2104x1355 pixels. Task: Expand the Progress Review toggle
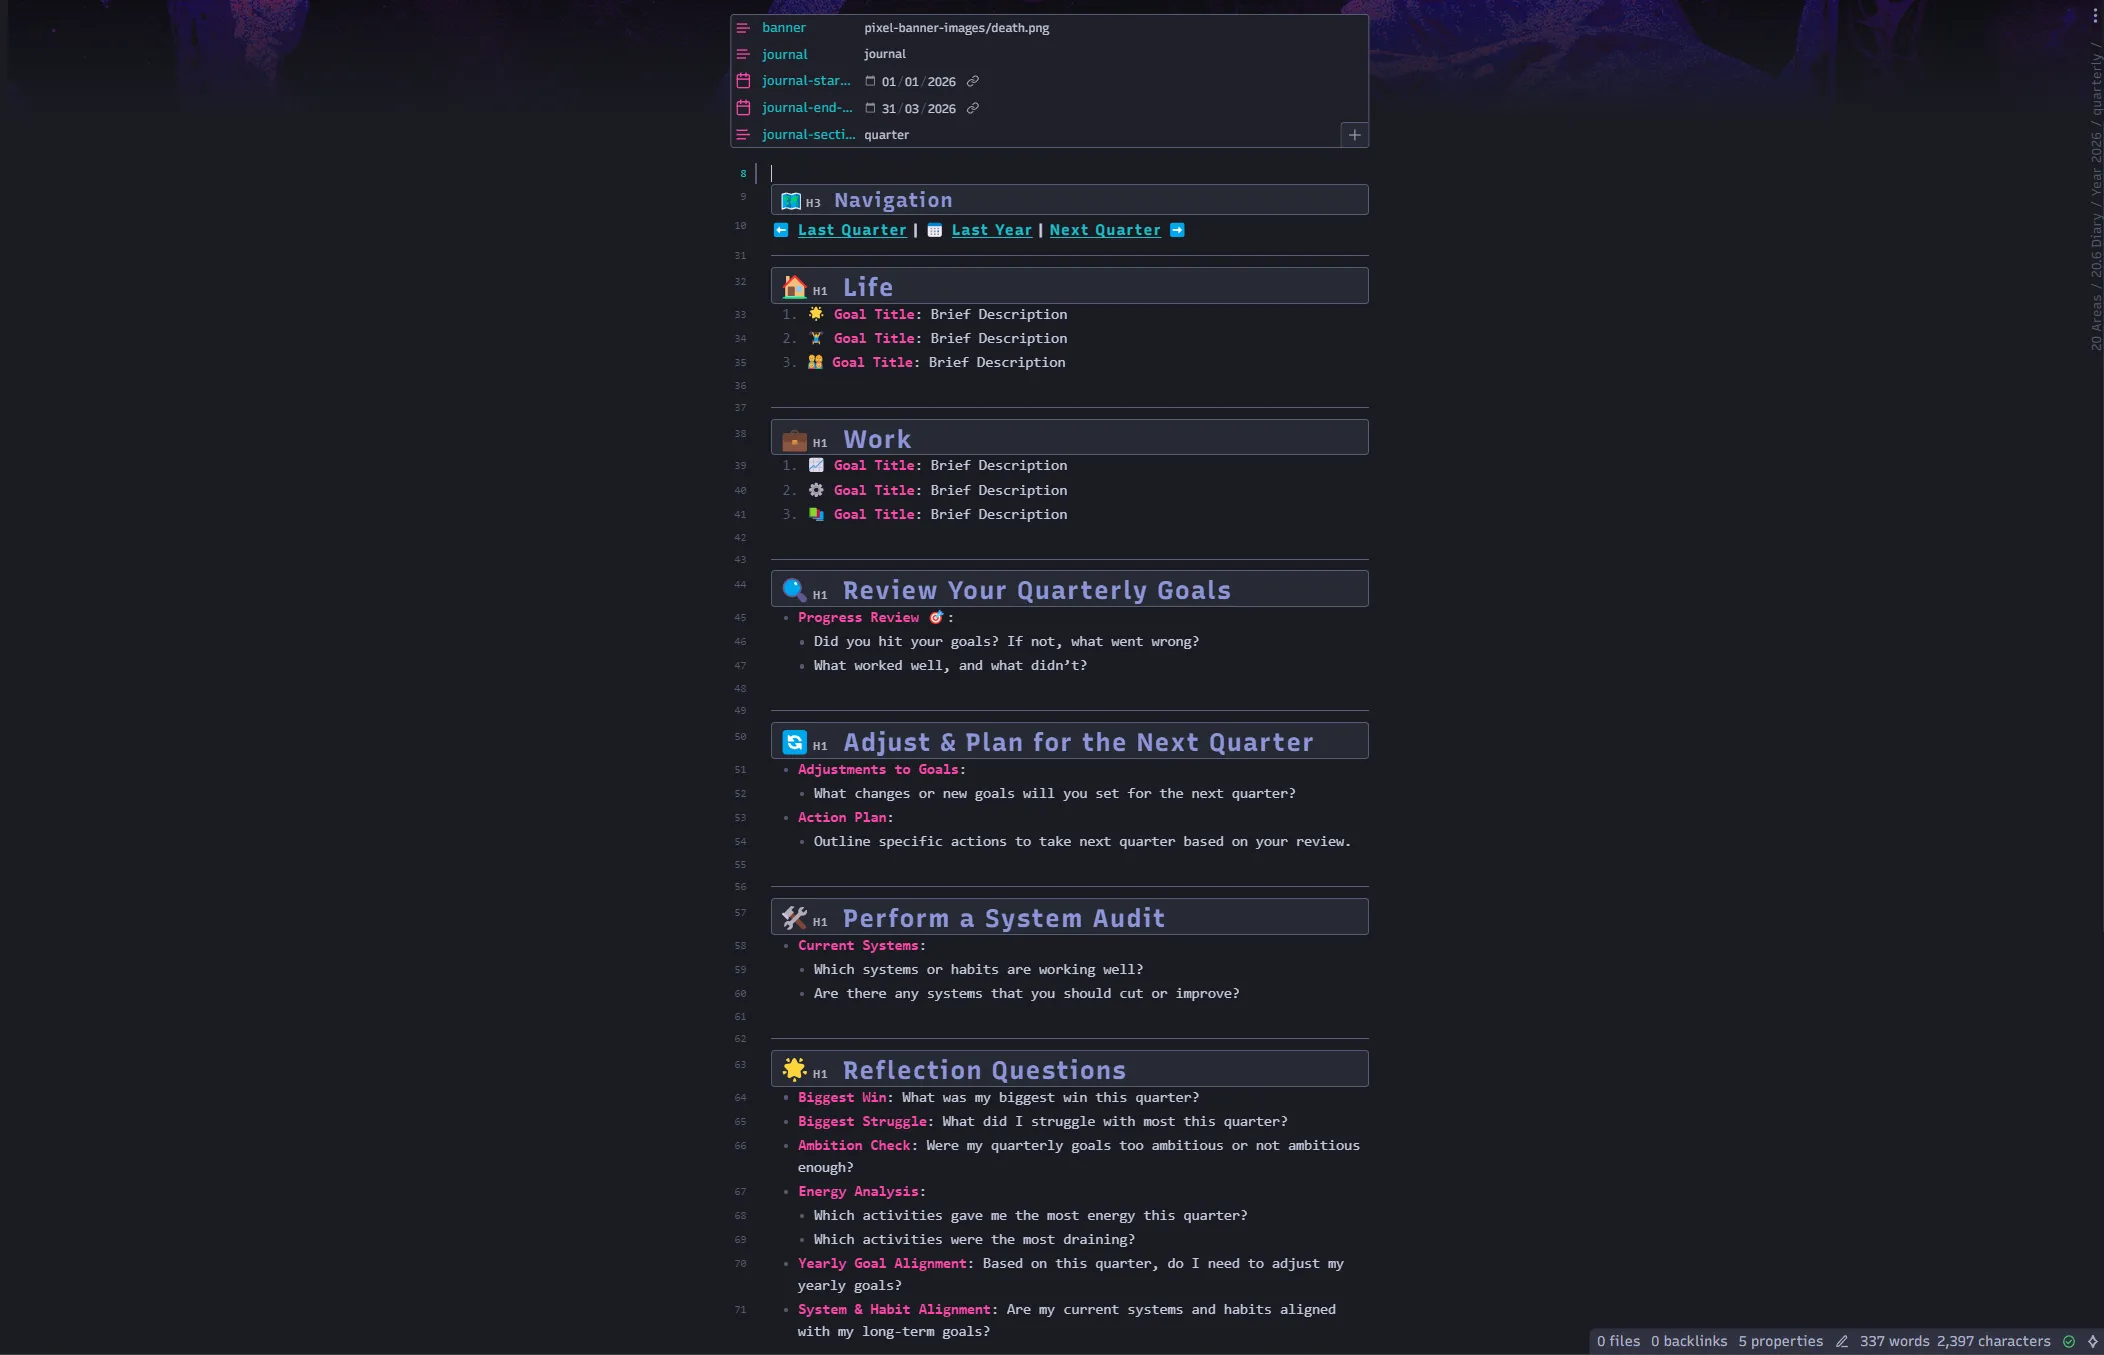click(x=784, y=618)
